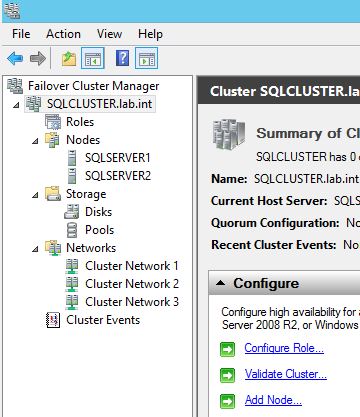Open the View menu
This screenshot has width=360, height=417.
(x=109, y=34)
